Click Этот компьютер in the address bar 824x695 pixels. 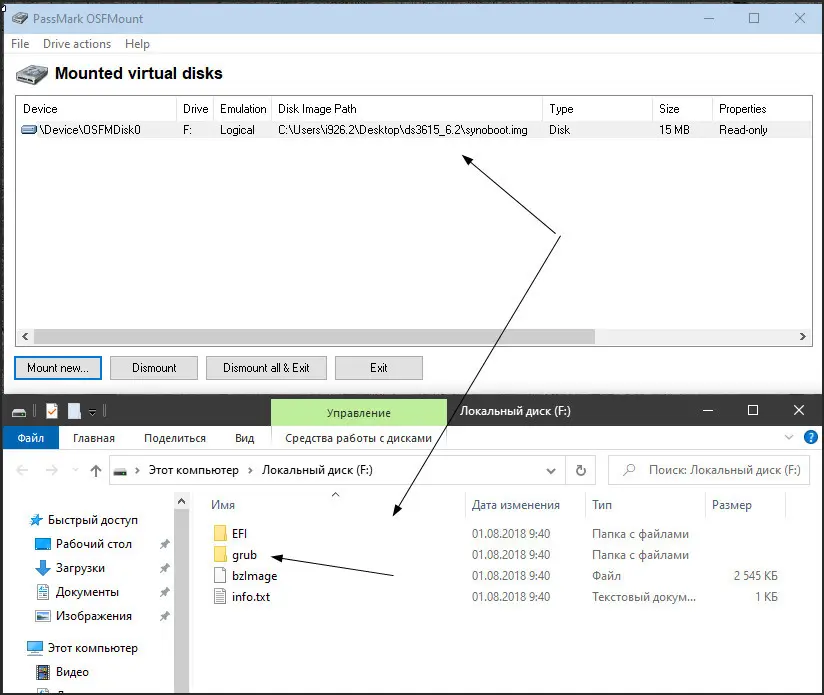point(193,470)
